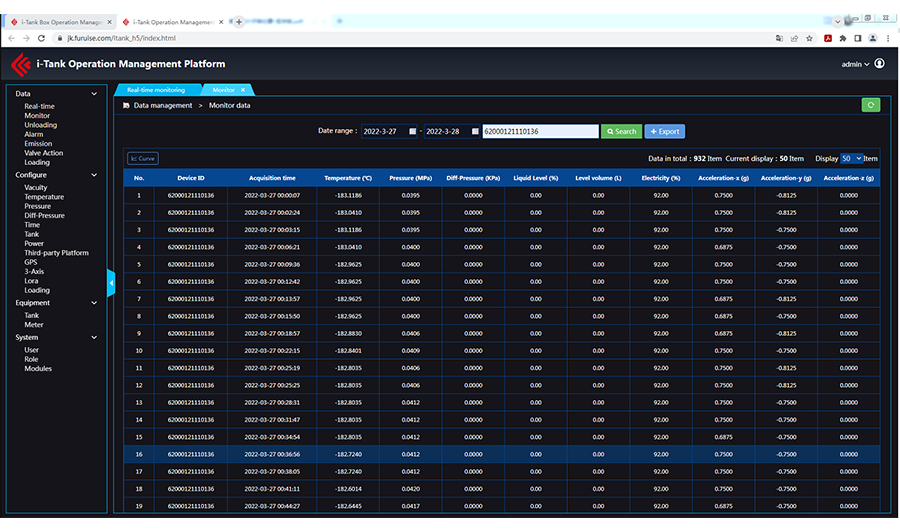Viewport: 900px width, 530px height.
Task: Click the start date field 2022-3-27
Action: click(x=389, y=131)
